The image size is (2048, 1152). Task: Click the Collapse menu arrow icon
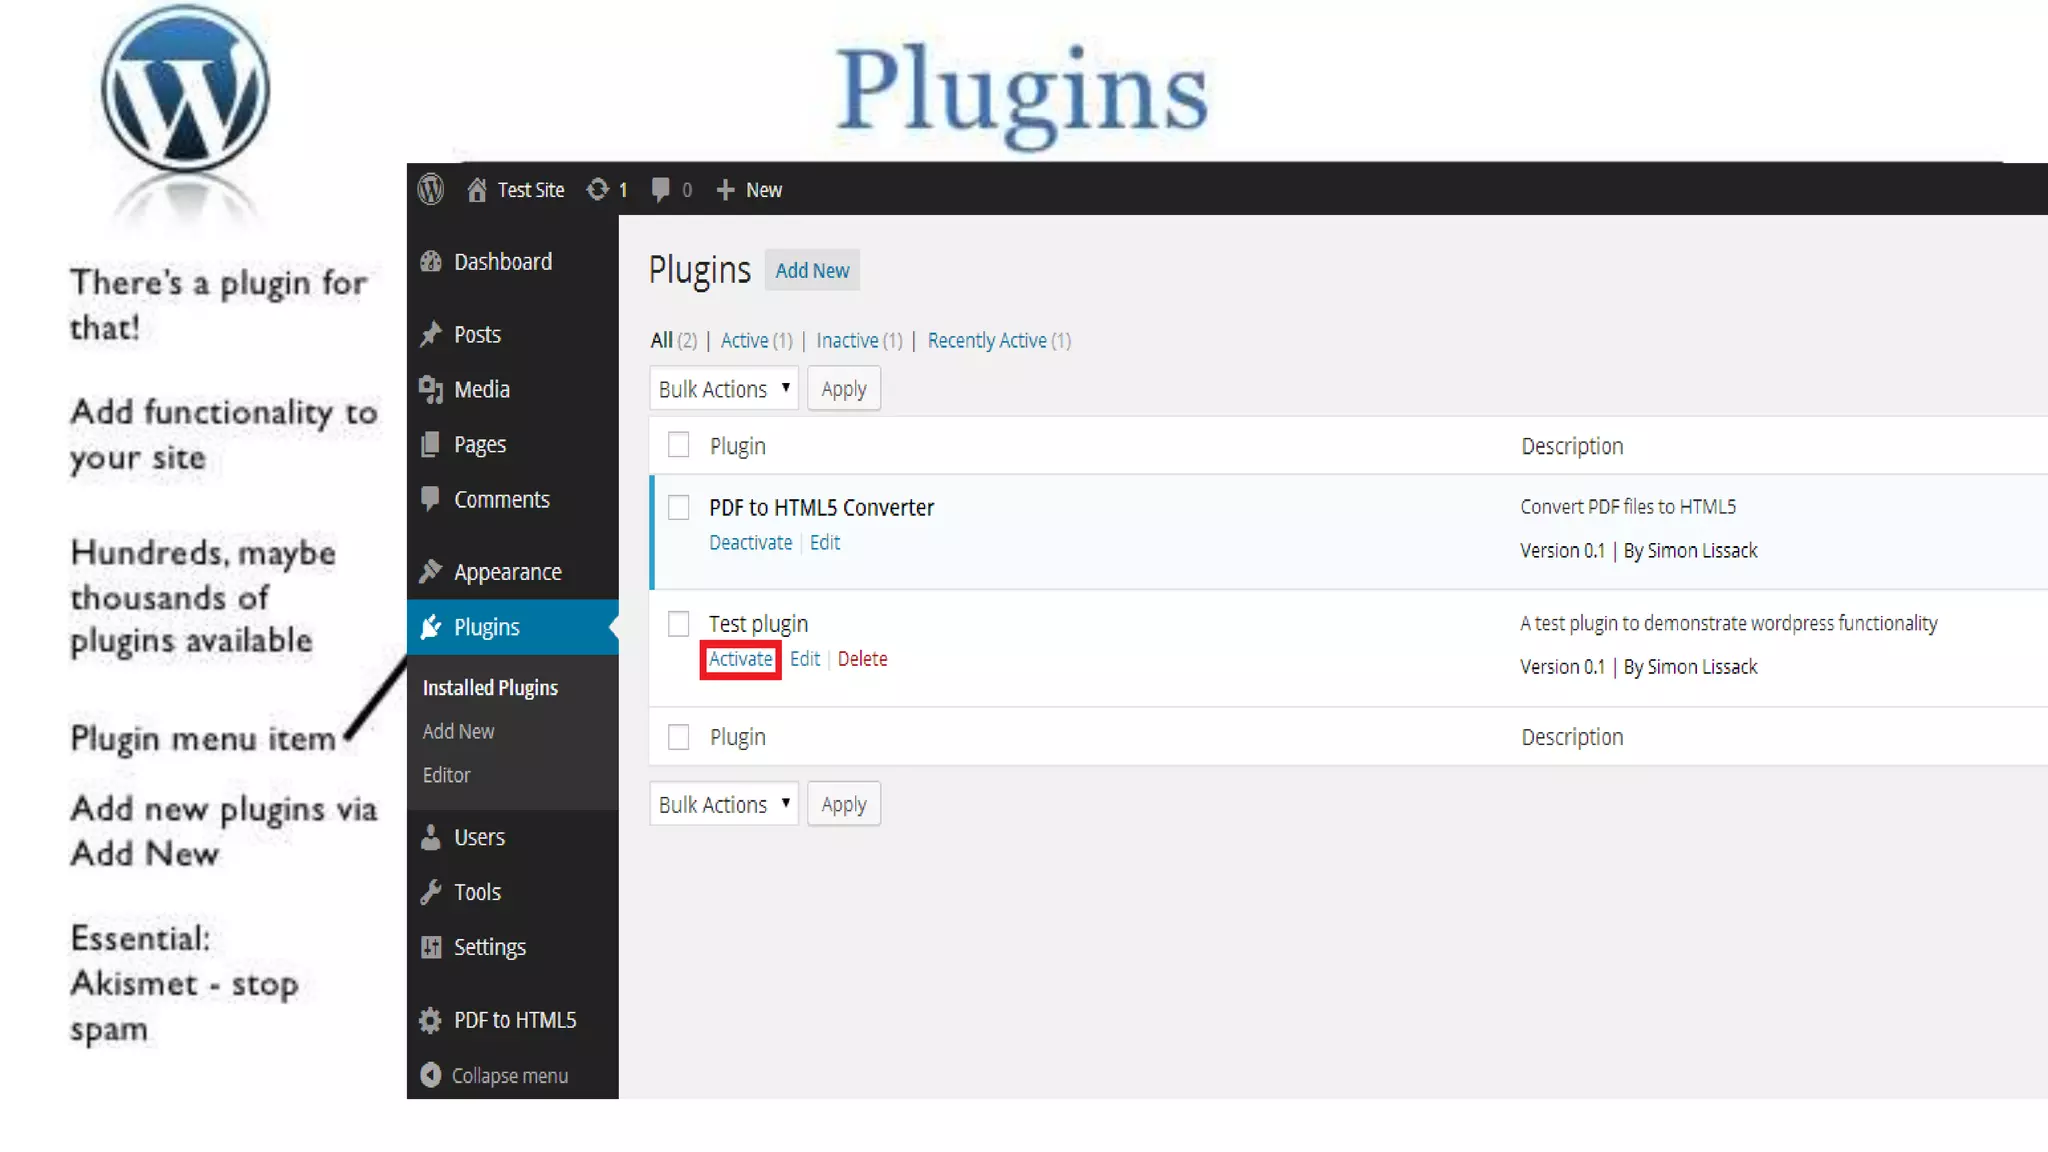(x=431, y=1075)
